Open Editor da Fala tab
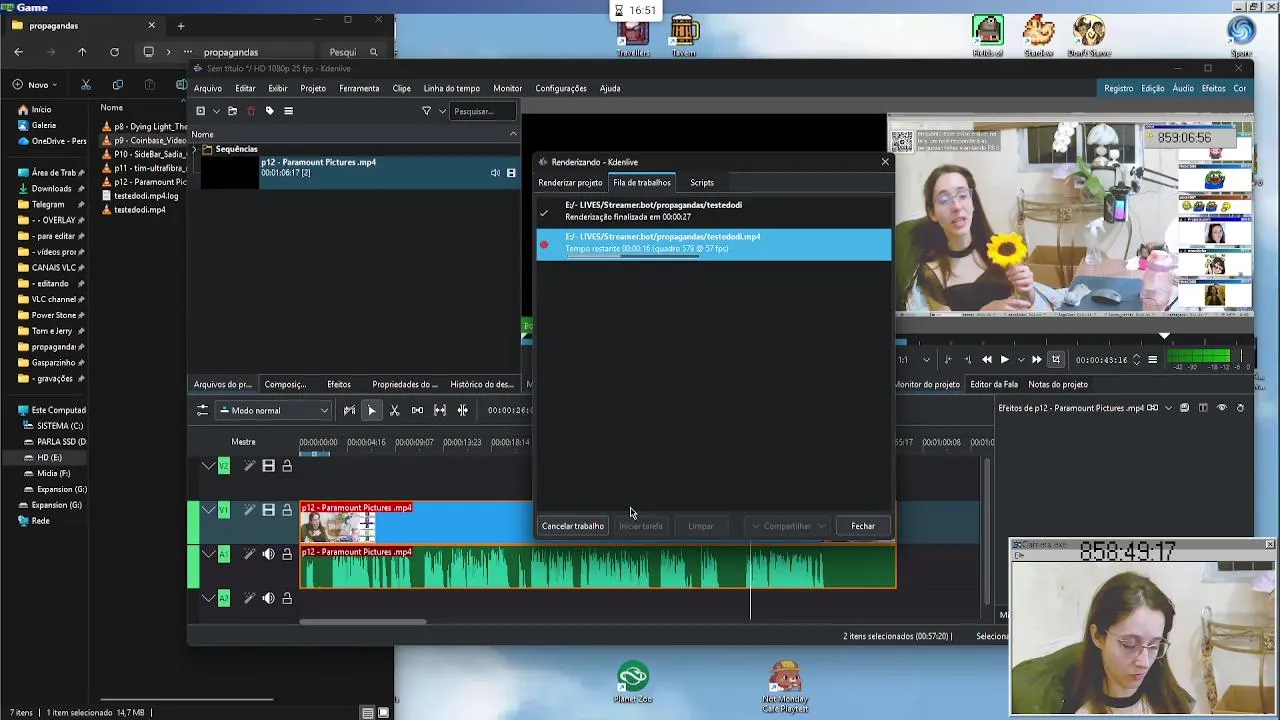This screenshot has height=720, width=1280. click(x=994, y=384)
